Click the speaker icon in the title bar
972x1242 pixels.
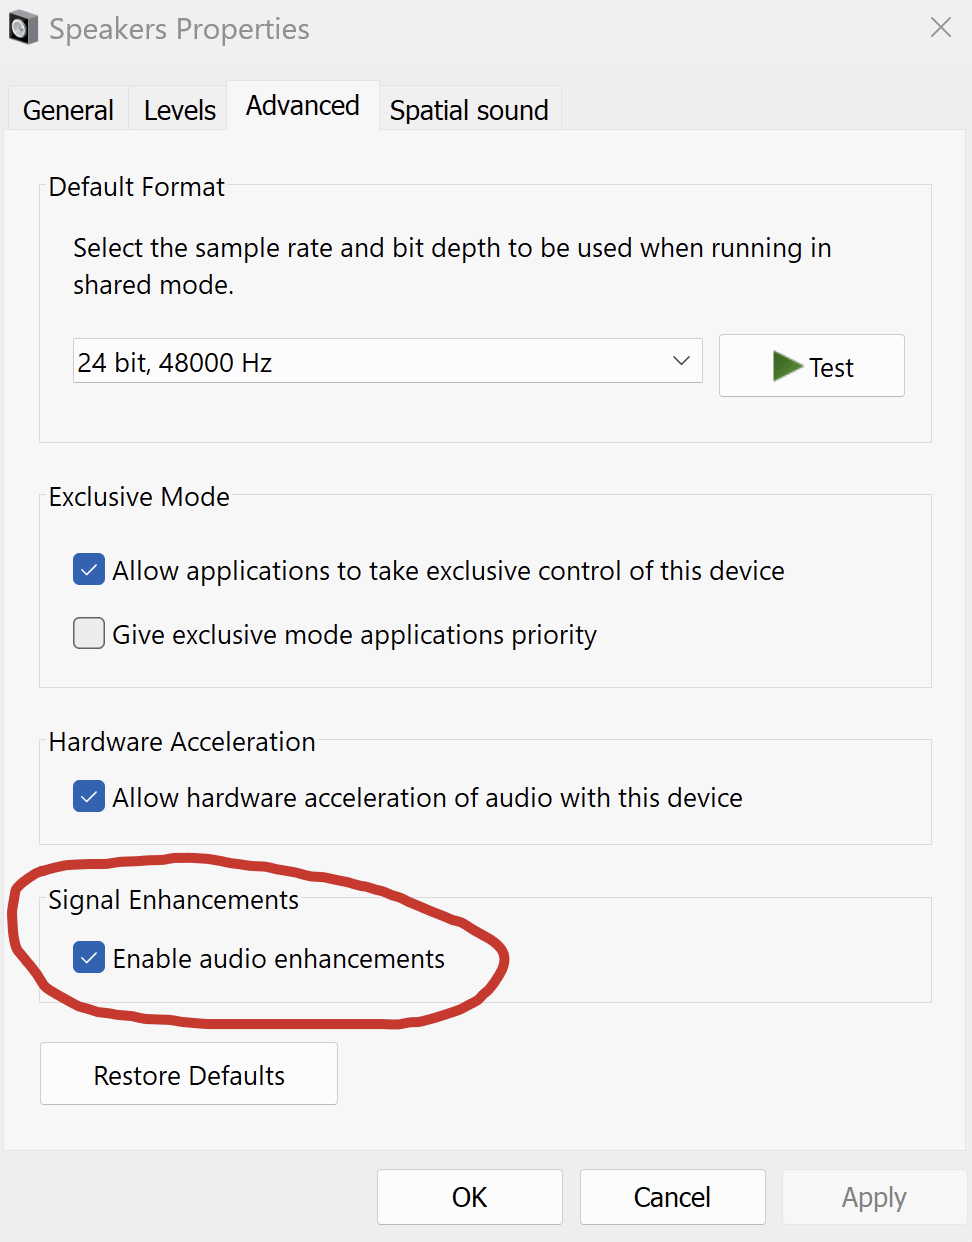pyautogui.click(x=23, y=27)
